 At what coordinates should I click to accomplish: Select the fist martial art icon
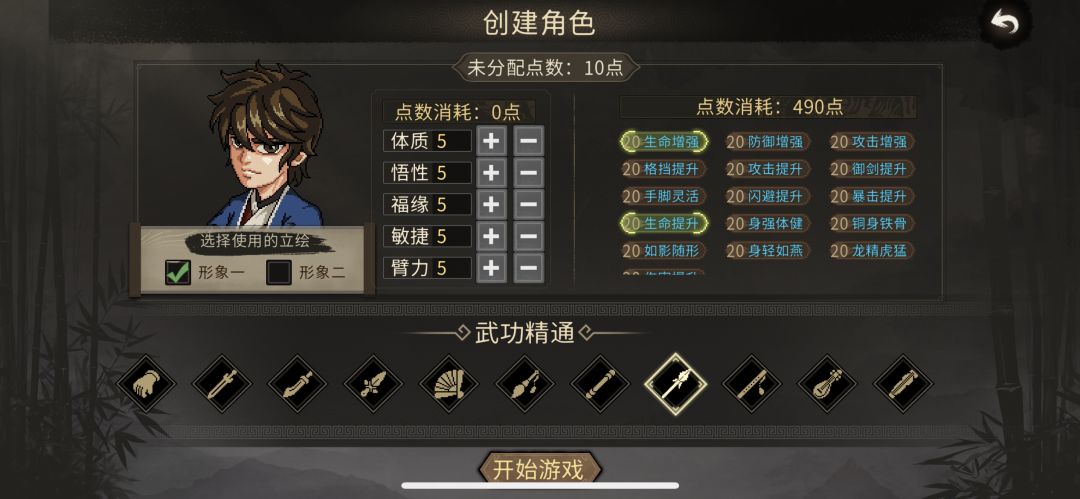[x=146, y=385]
